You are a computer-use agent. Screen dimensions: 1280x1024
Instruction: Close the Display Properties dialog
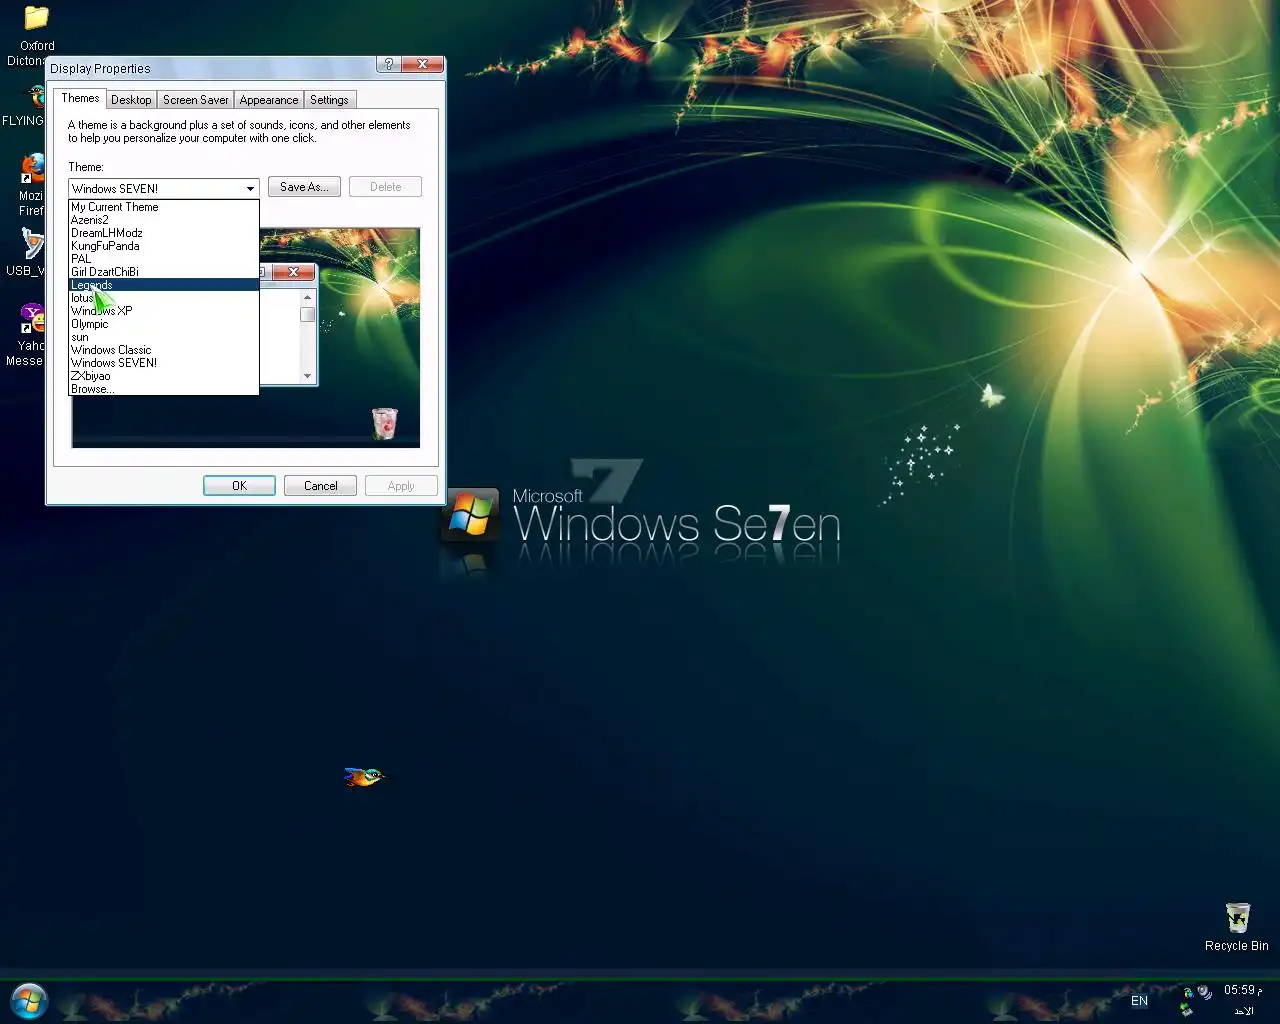coord(423,64)
